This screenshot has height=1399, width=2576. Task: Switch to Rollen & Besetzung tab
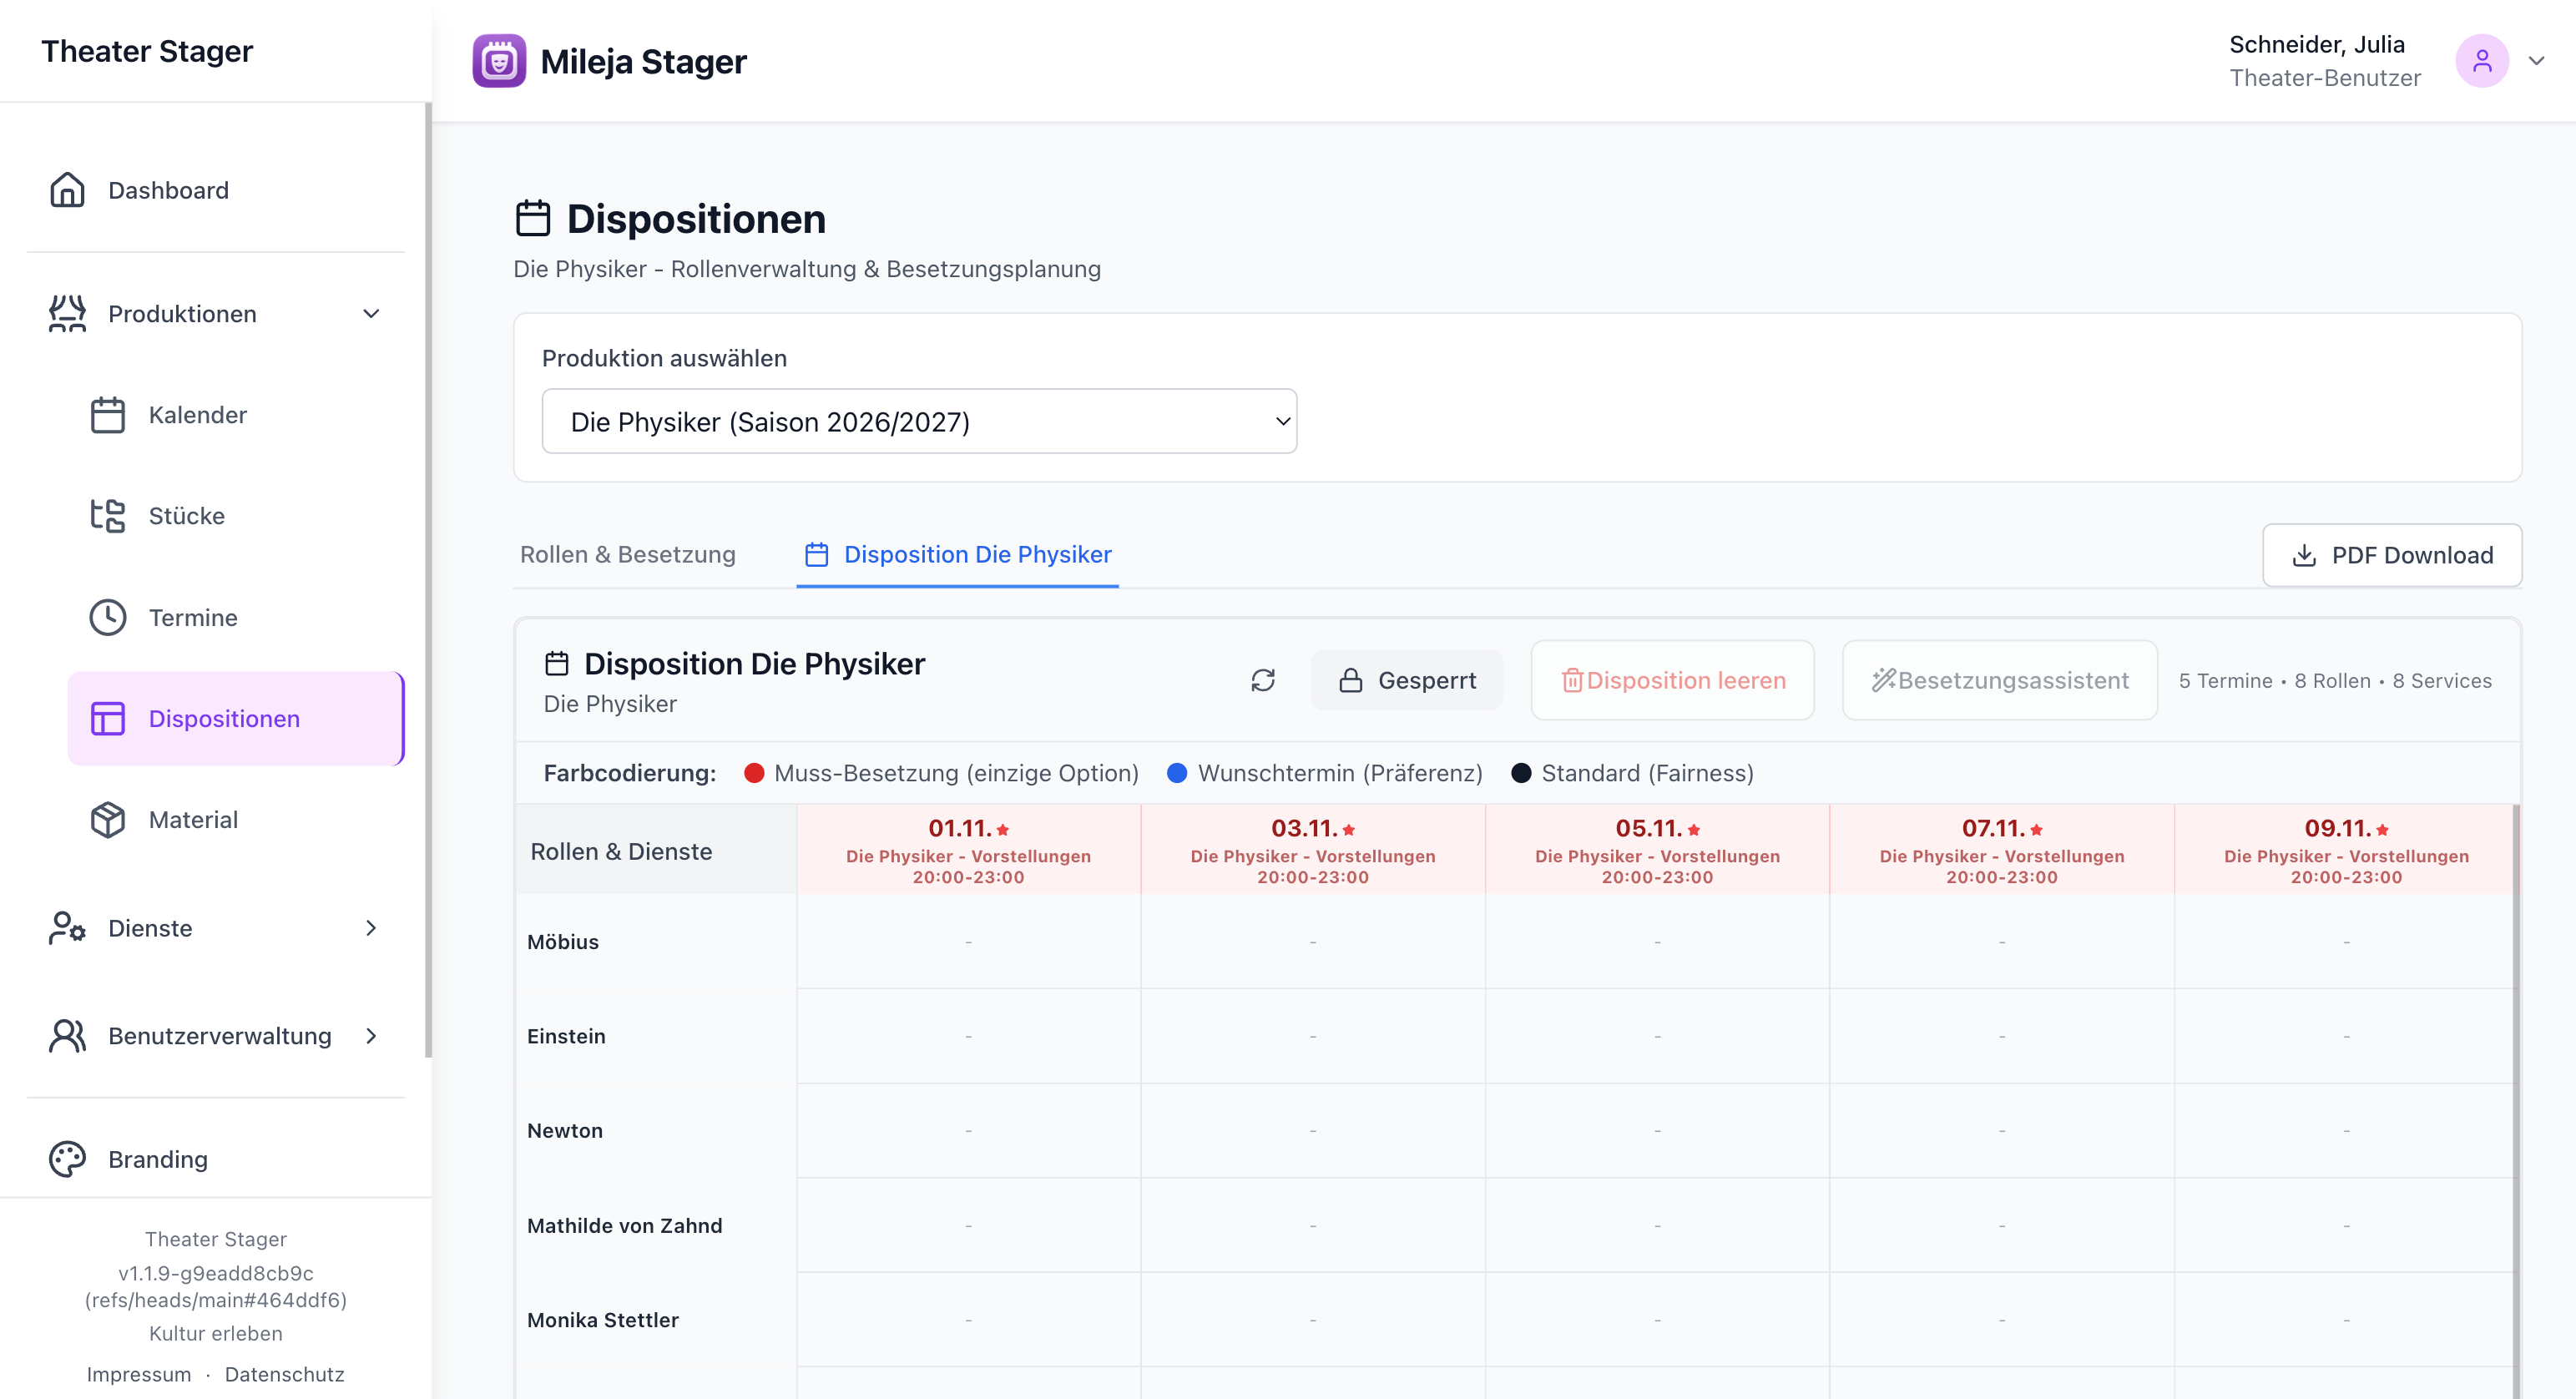click(x=627, y=554)
